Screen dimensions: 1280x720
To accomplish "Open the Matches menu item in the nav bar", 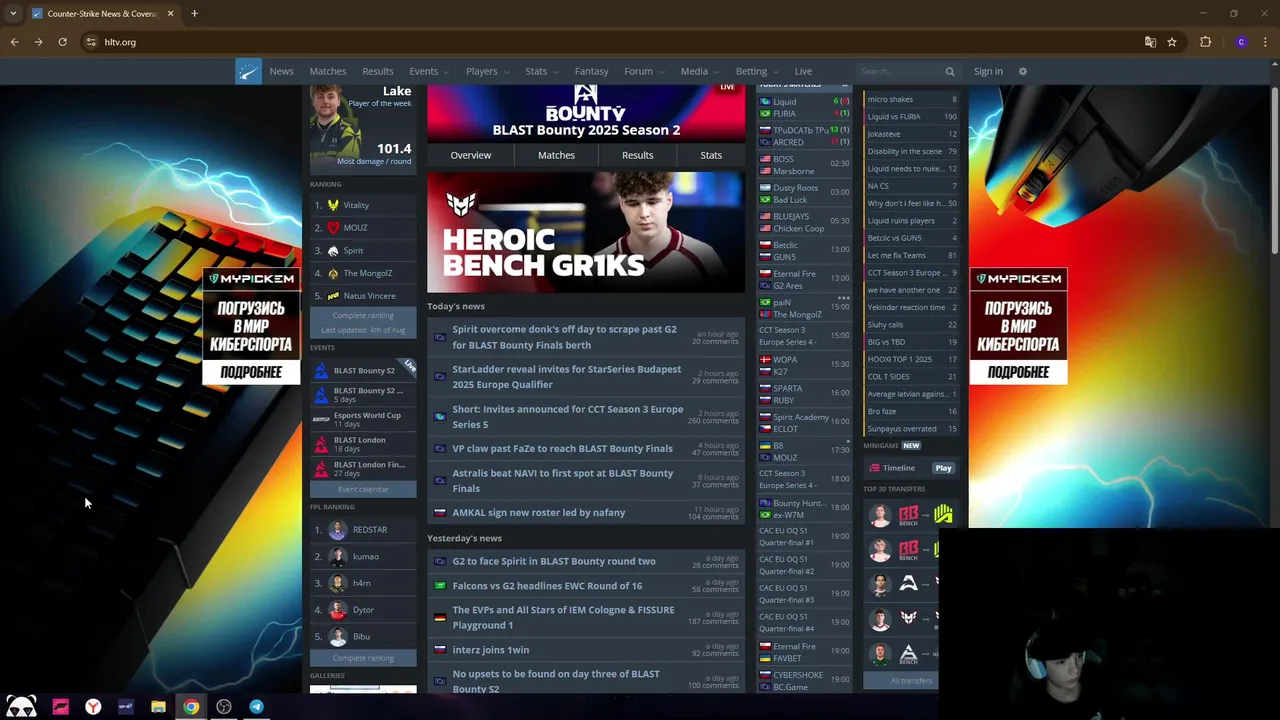I will [x=328, y=71].
